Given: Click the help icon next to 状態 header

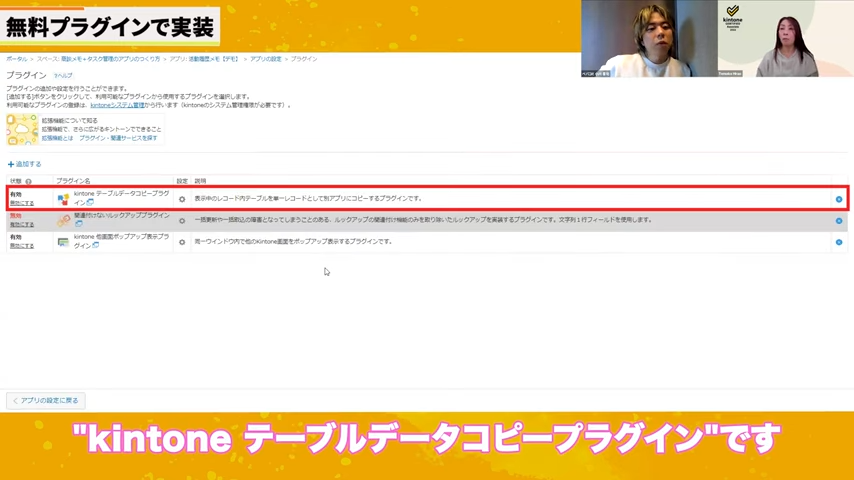Looking at the screenshot, I should (x=28, y=181).
